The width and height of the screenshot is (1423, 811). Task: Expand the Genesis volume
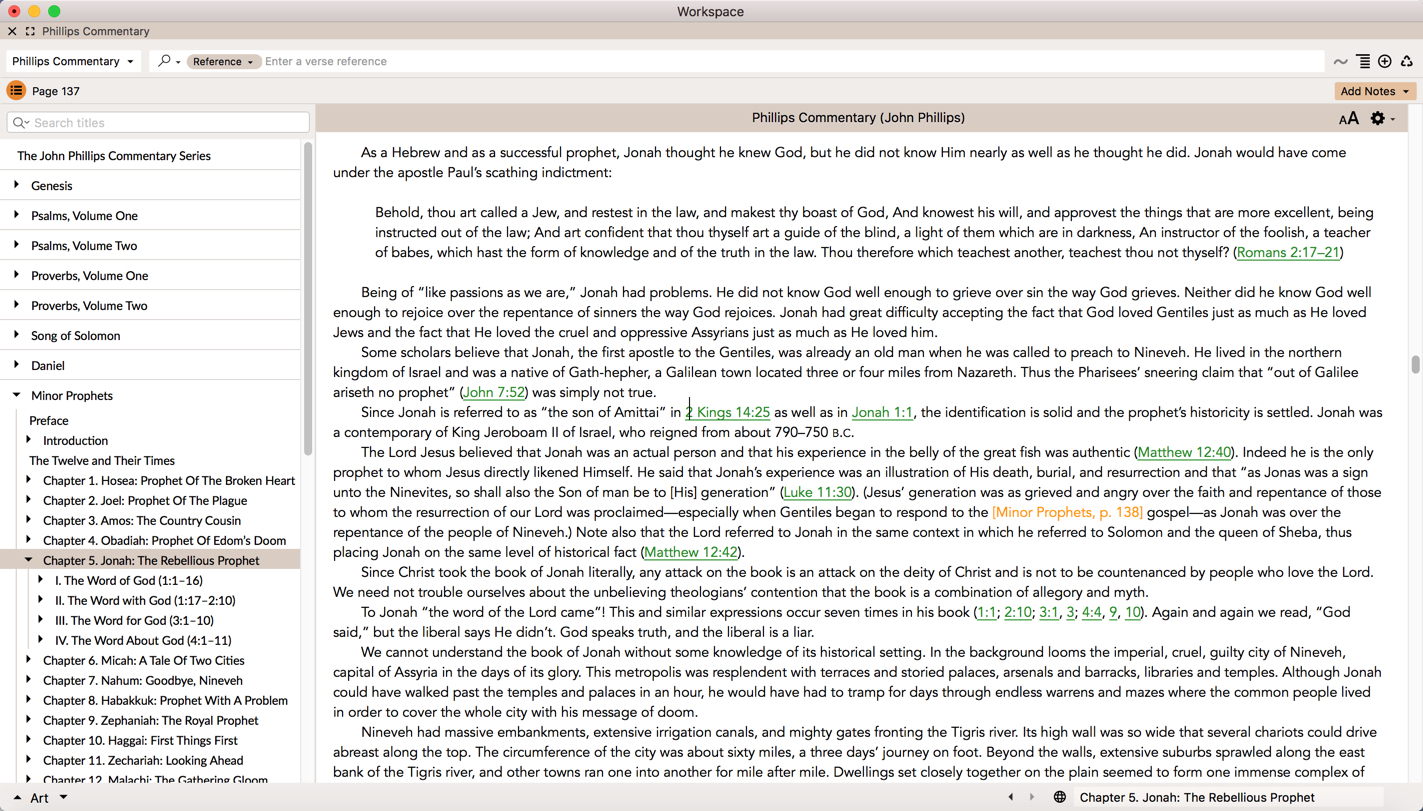coord(17,185)
